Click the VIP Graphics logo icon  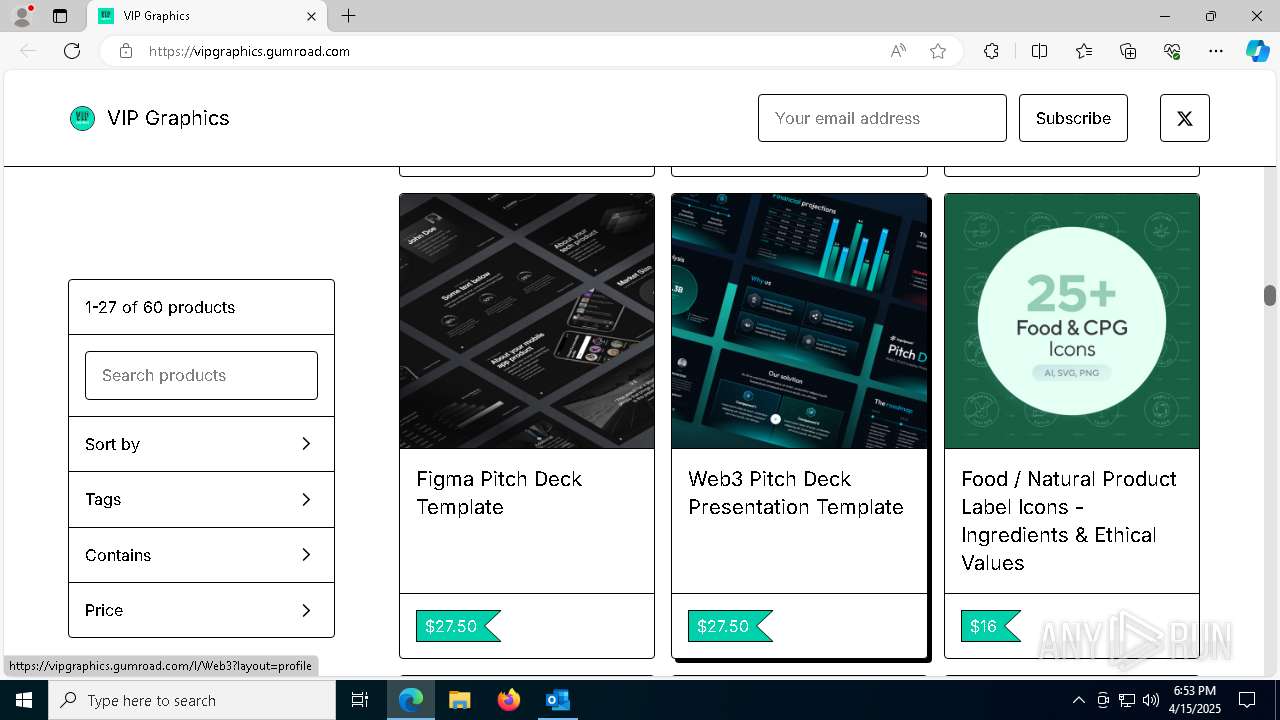(x=82, y=118)
